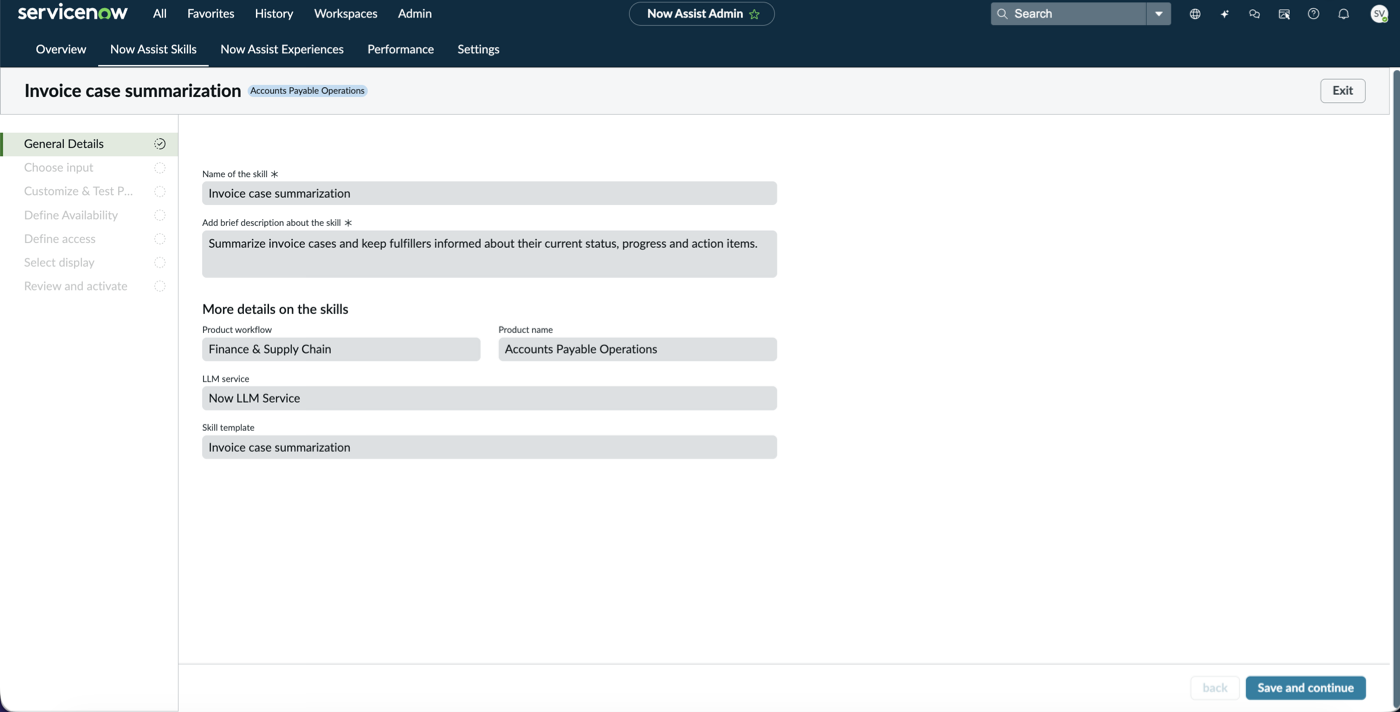Viewport: 1400px width, 712px height.
Task: Click the Review and activate step circle
Action: click(x=160, y=286)
